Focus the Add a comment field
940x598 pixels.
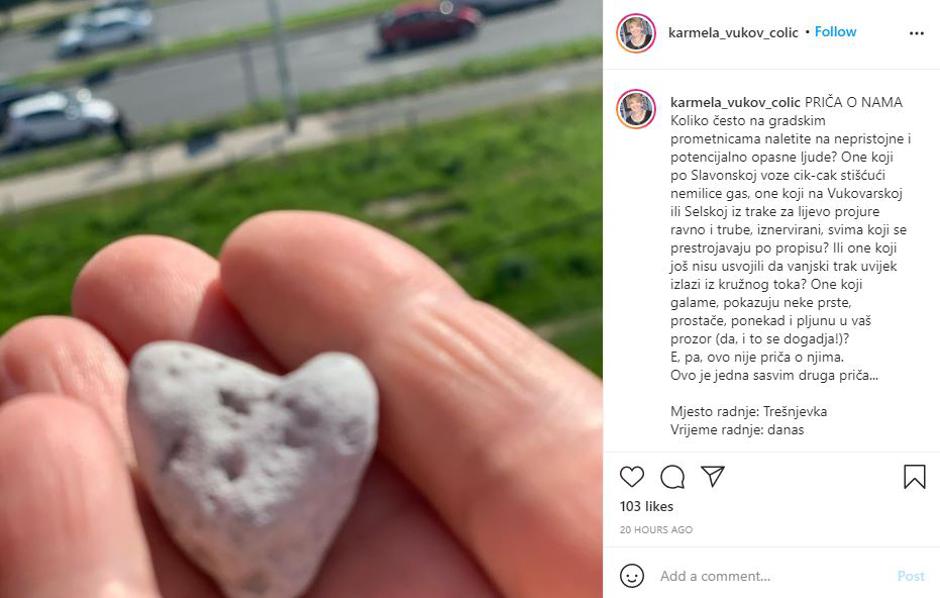[x=773, y=576]
